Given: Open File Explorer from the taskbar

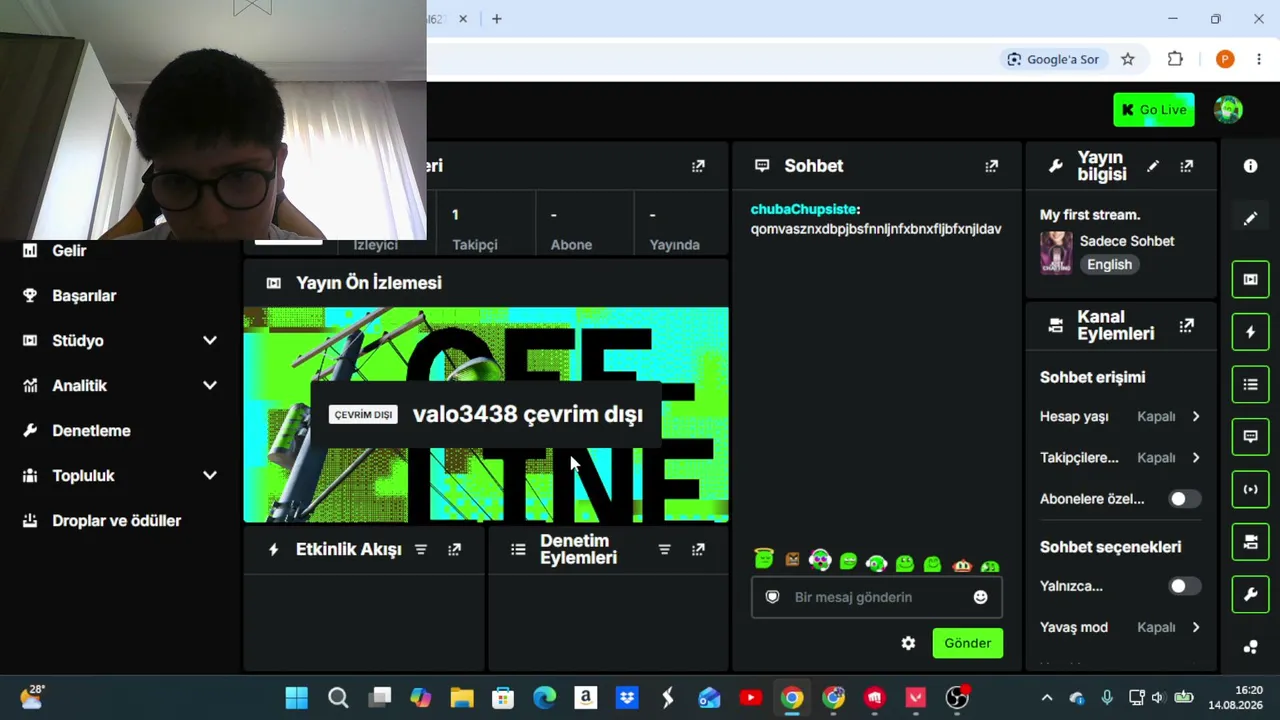Looking at the screenshot, I should pos(461,697).
